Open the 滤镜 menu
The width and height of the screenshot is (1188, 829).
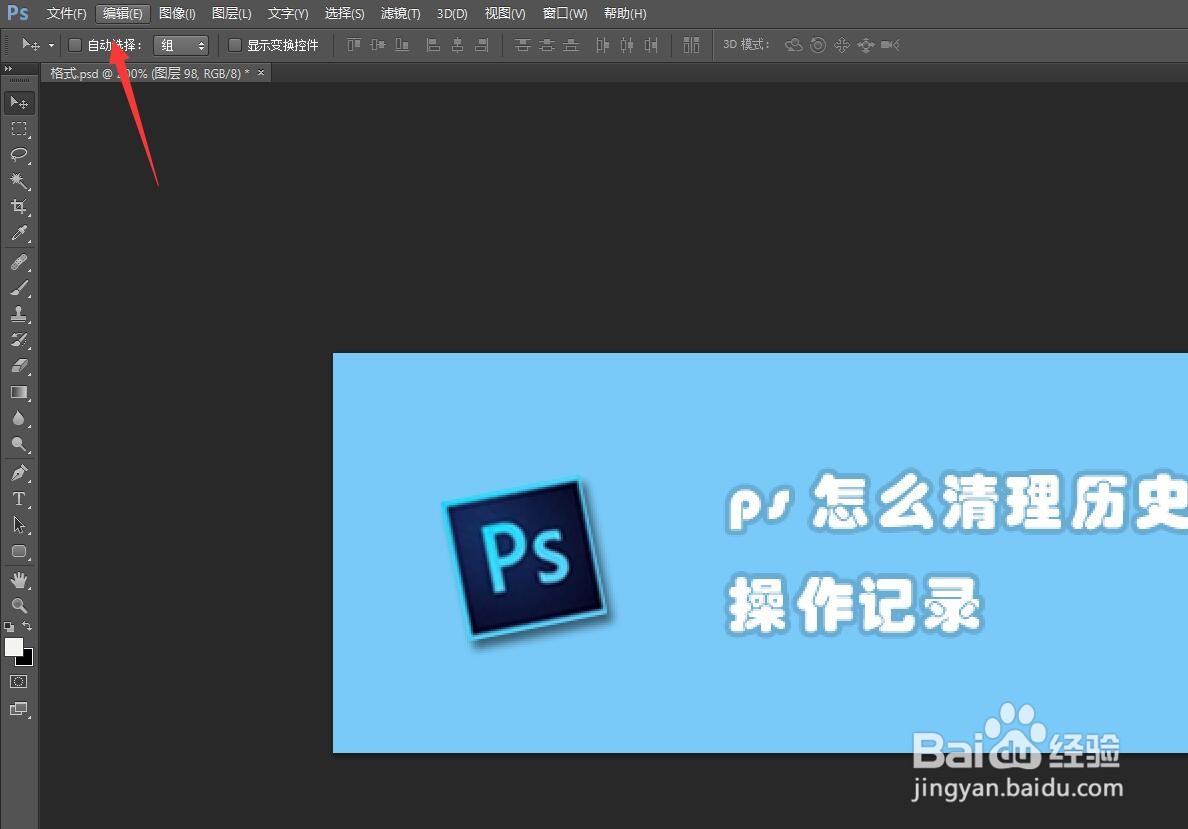tap(400, 13)
